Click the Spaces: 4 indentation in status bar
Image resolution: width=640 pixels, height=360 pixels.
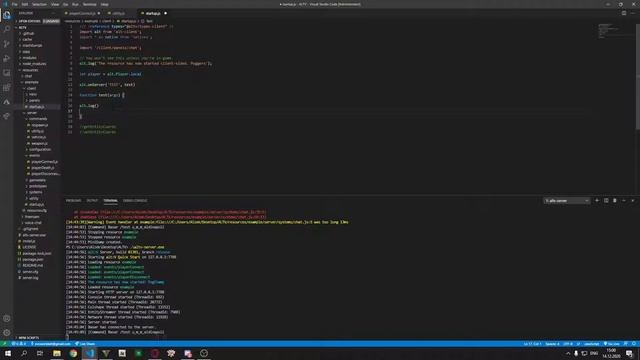(x=552, y=344)
